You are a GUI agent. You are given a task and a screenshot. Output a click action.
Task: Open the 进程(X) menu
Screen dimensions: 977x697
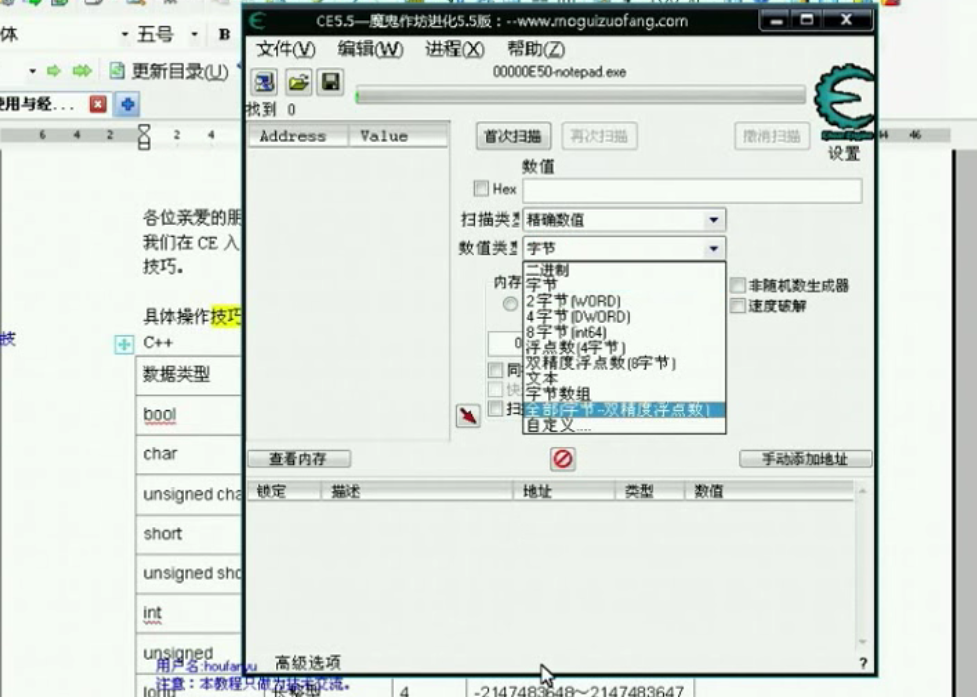click(x=455, y=49)
